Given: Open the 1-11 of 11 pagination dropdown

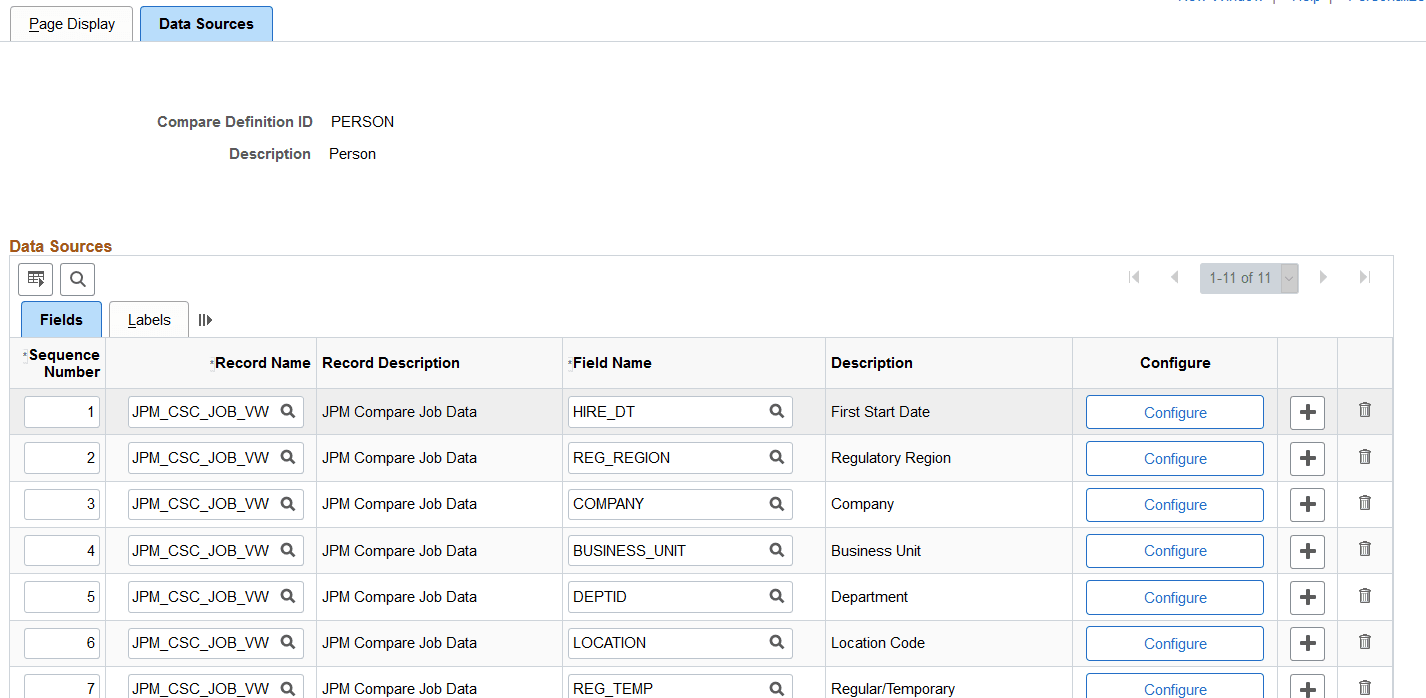Looking at the screenshot, I should pos(1288,277).
